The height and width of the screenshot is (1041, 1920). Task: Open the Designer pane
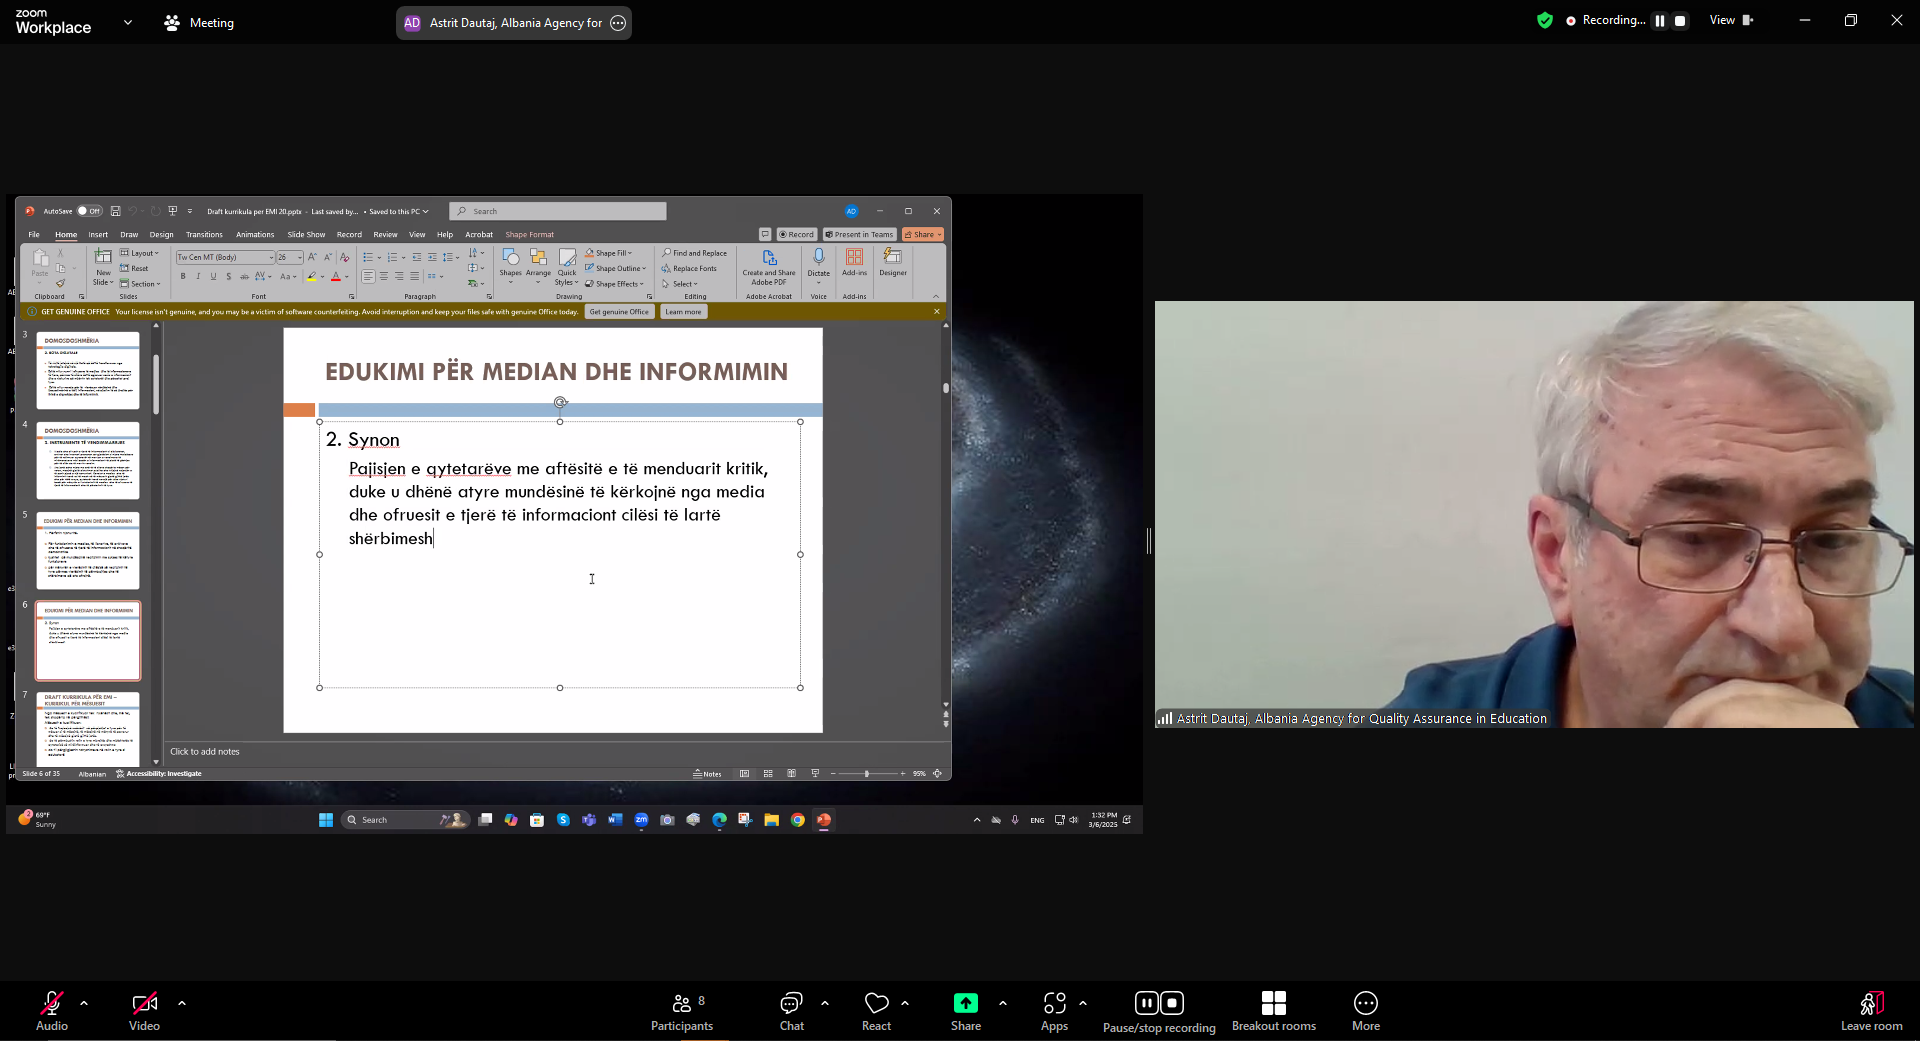coord(893,263)
